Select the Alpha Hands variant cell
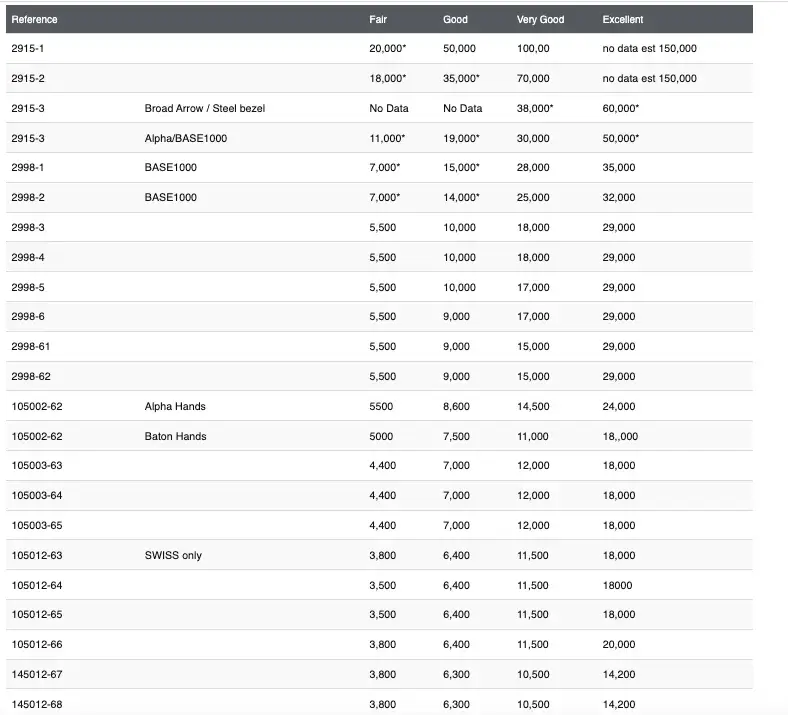788x715 pixels. (x=175, y=406)
